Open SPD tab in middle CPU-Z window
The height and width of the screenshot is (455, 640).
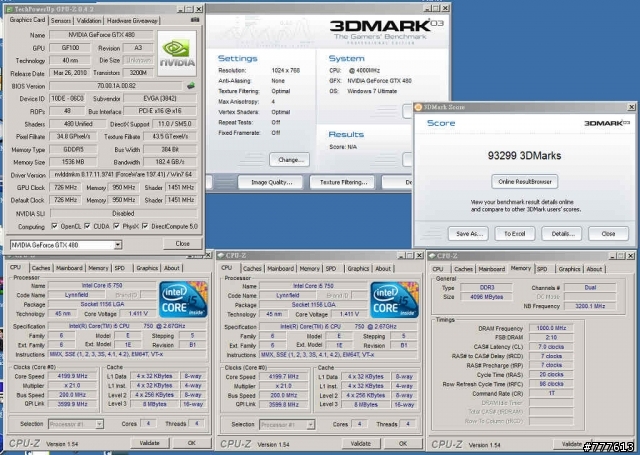pos(331,269)
